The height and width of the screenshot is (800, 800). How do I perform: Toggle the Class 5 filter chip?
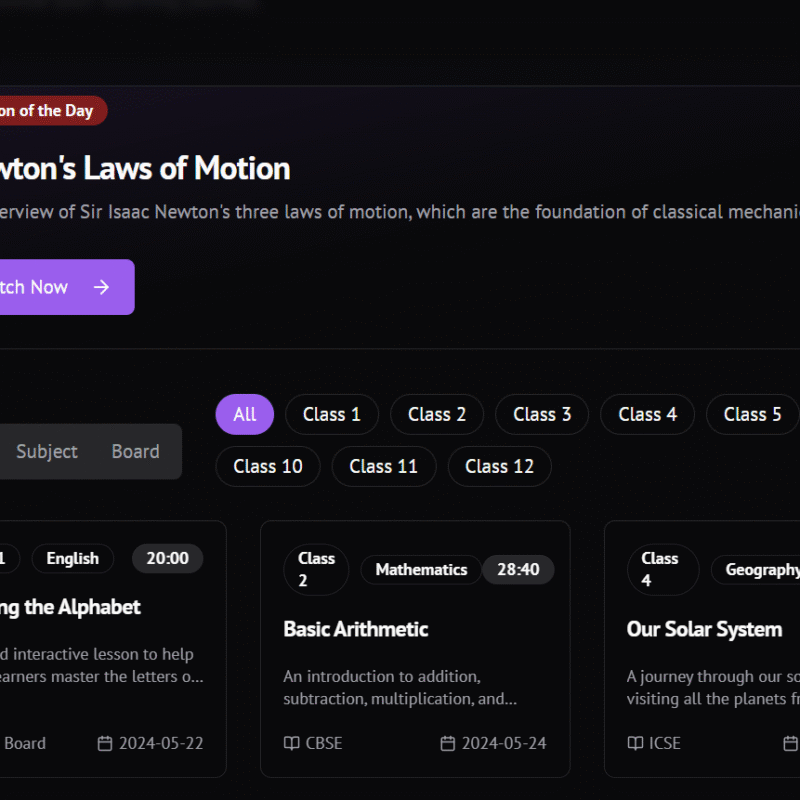point(752,414)
